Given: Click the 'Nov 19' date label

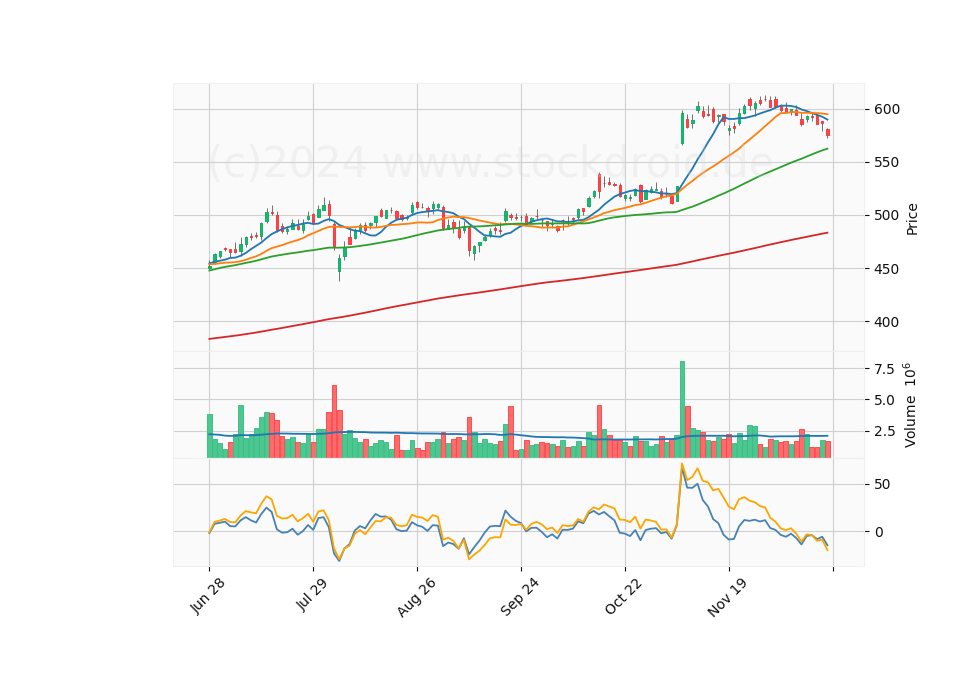Looking at the screenshot, I should (727, 597).
